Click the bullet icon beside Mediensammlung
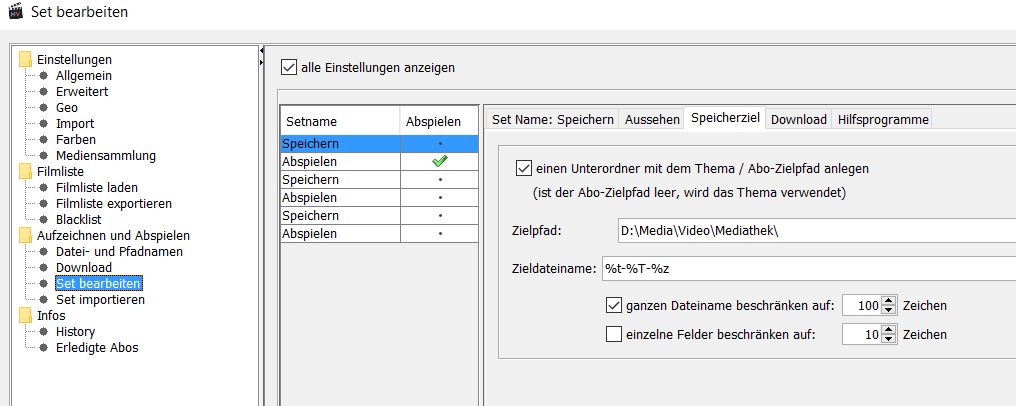 click(x=43, y=156)
